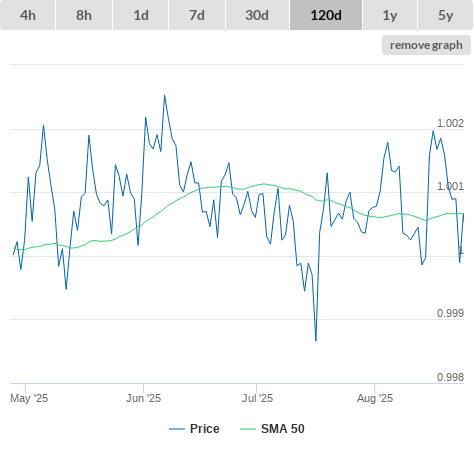The width and height of the screenshot is (474, 455).
Task: Click the green SMA 50 legend line marker
Action: coord(248,429)
